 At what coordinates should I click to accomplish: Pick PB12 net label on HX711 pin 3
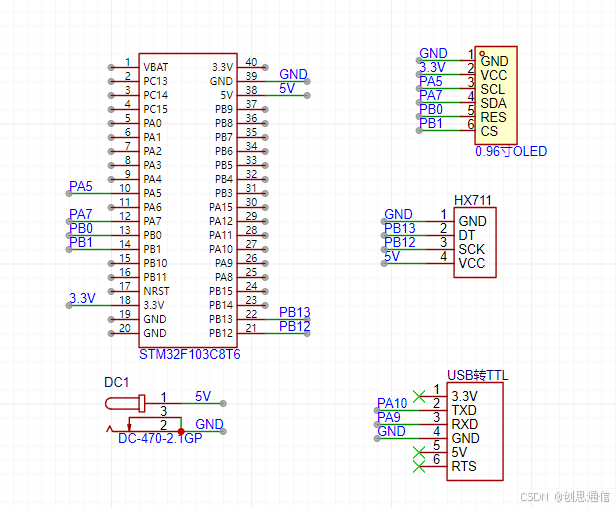tap(400, 242)
